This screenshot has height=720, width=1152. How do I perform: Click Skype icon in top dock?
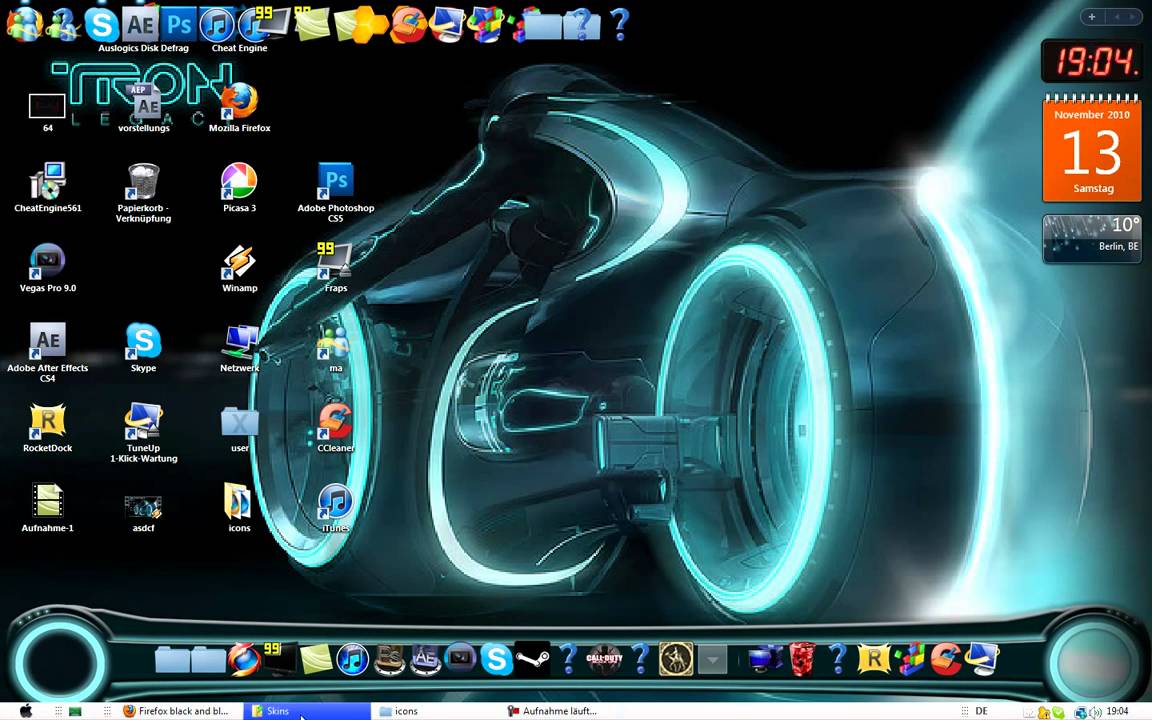pyautogui.click(x=101, y=24)
